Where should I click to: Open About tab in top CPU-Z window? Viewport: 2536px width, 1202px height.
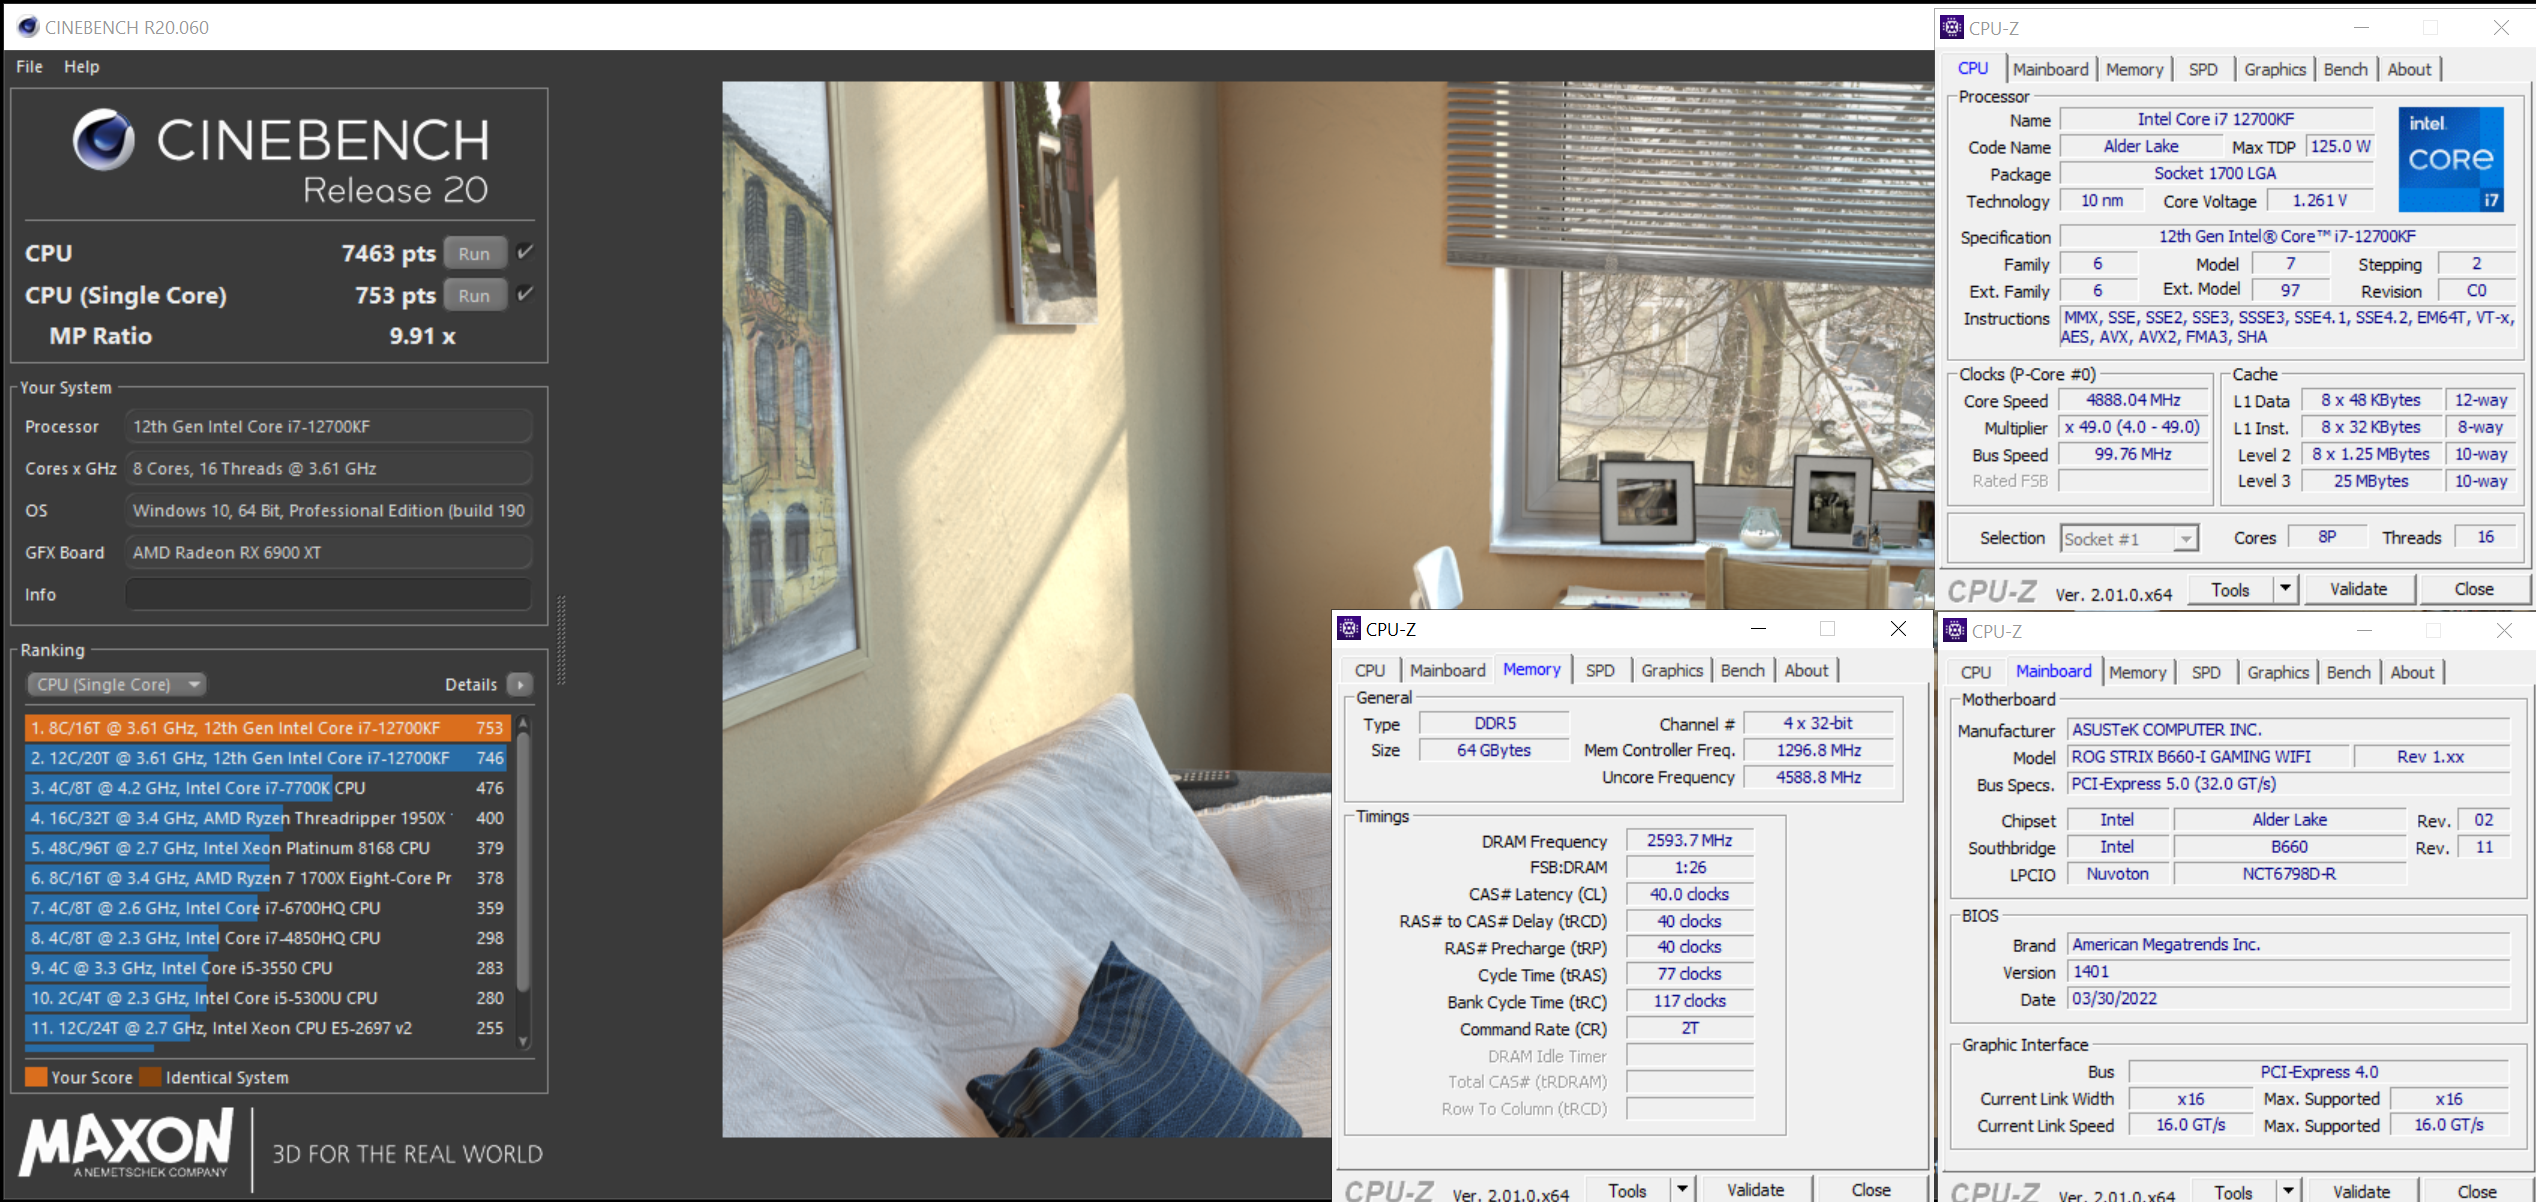pyautogui.click(x=2409, y=69)
